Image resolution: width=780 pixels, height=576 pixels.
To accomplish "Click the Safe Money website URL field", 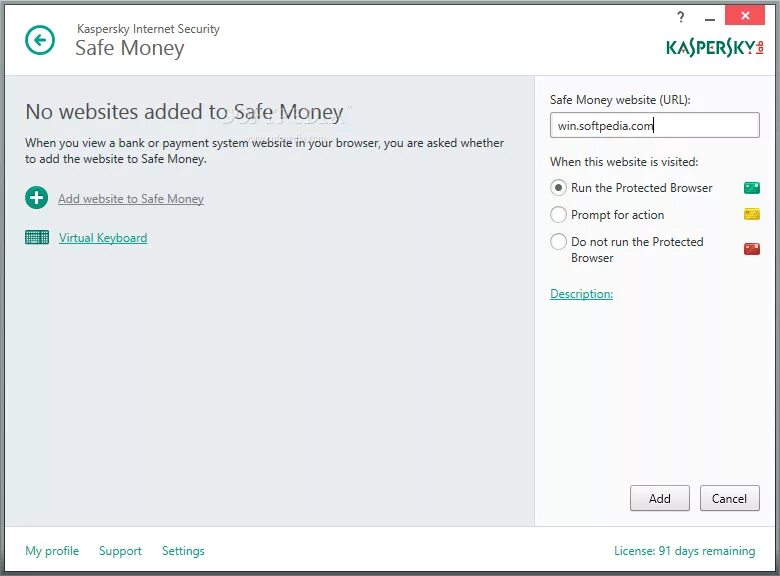I will (655, 125).
